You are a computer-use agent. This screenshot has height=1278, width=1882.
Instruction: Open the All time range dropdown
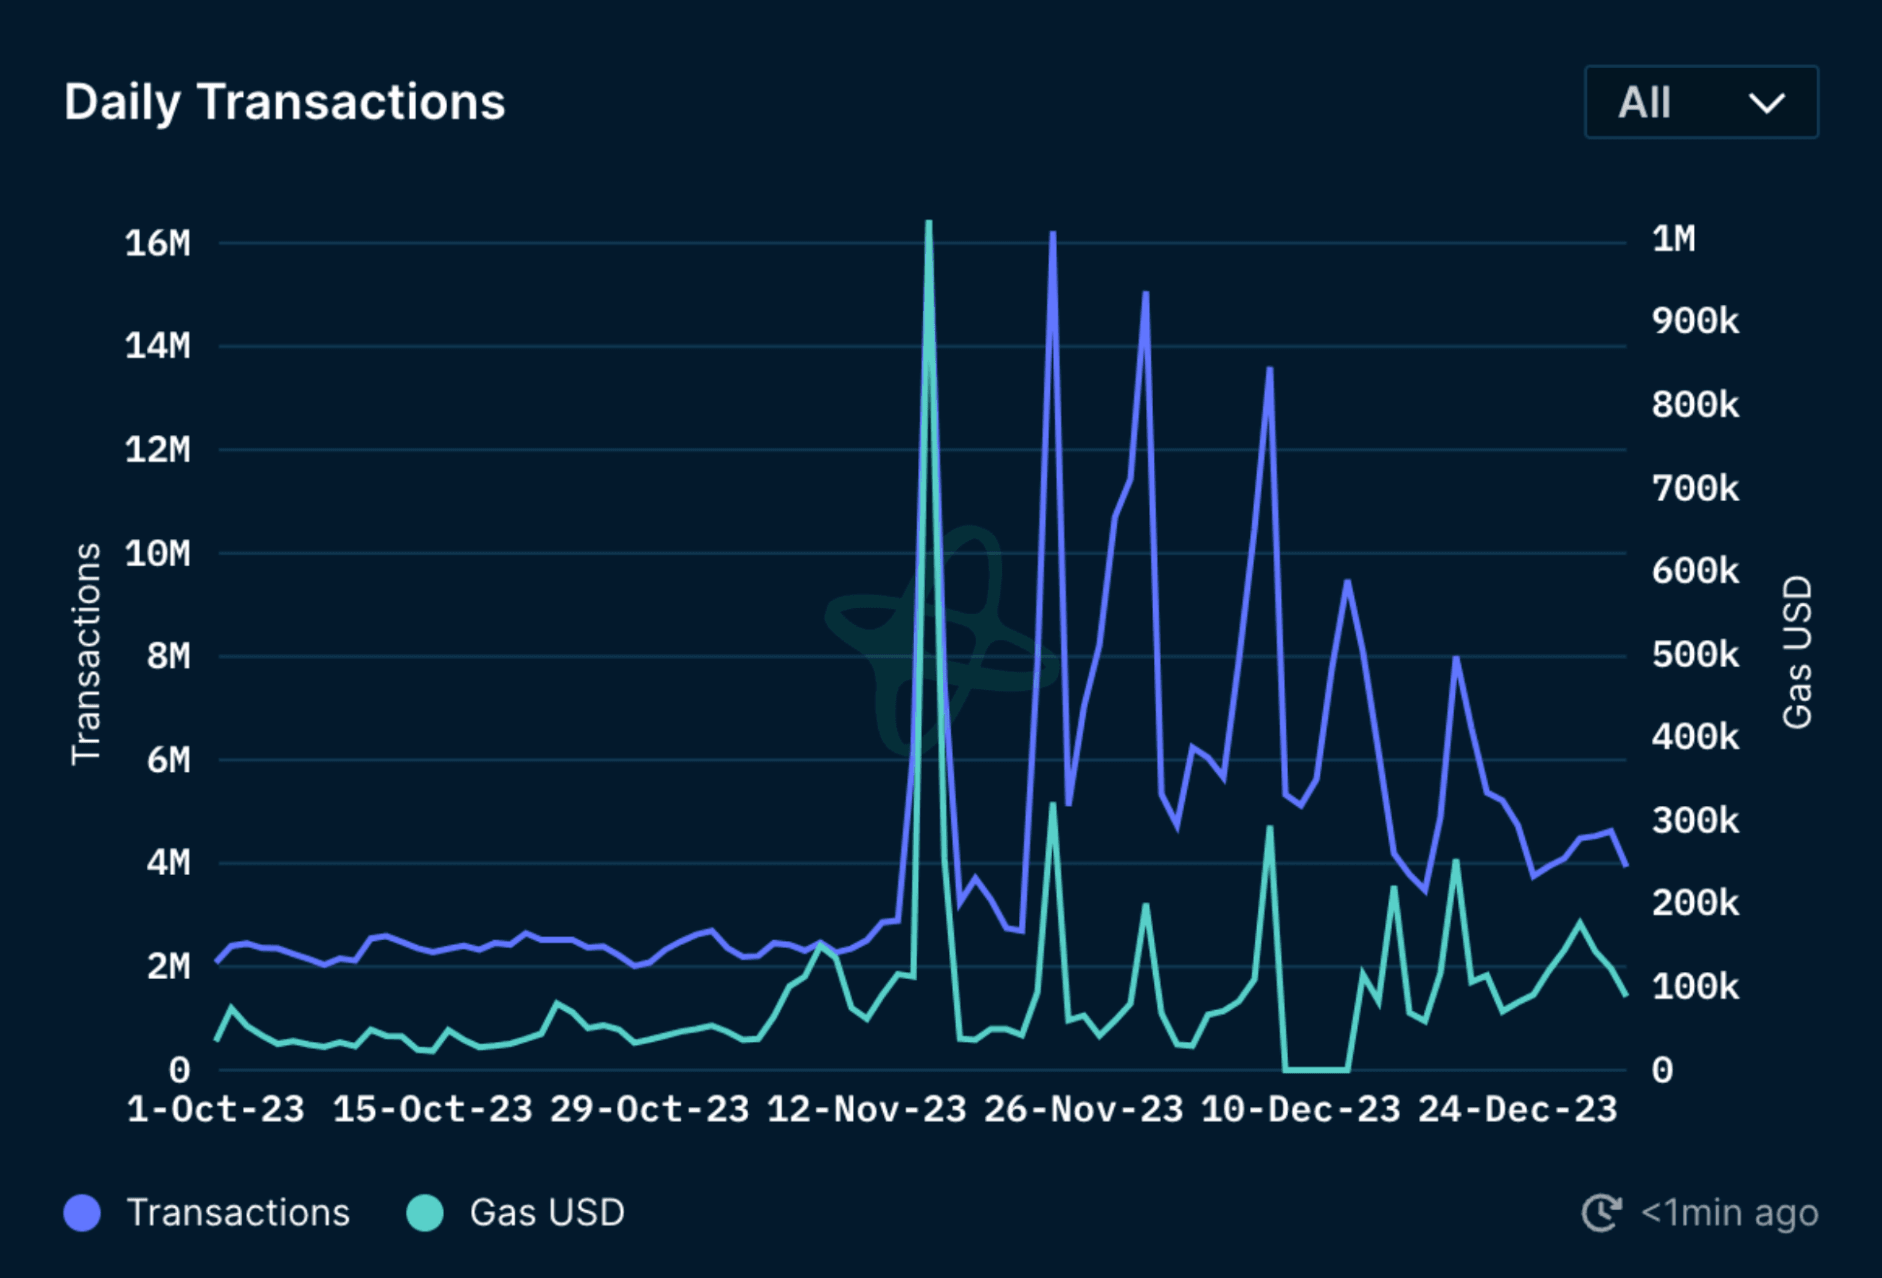coord(1699,102)
